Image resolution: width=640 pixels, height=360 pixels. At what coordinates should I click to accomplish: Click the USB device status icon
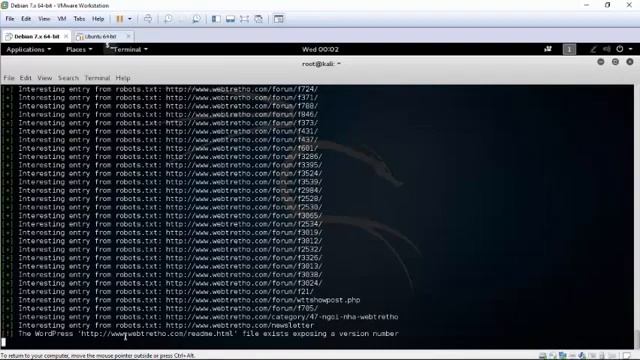tap(573, 356)
